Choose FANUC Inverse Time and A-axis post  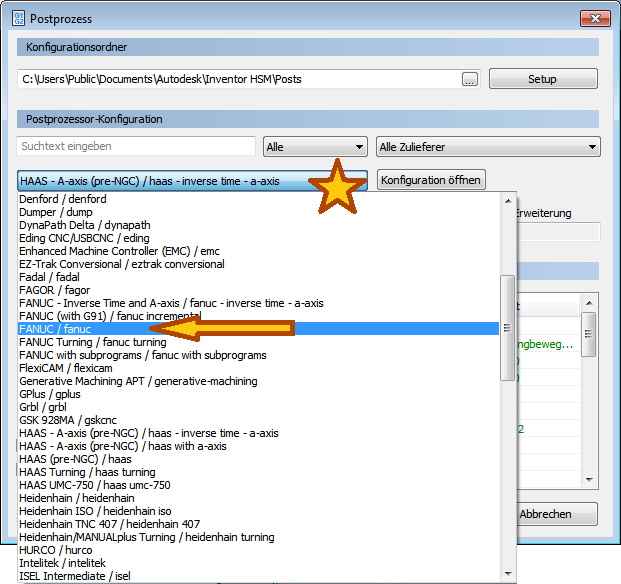(258, 303)
